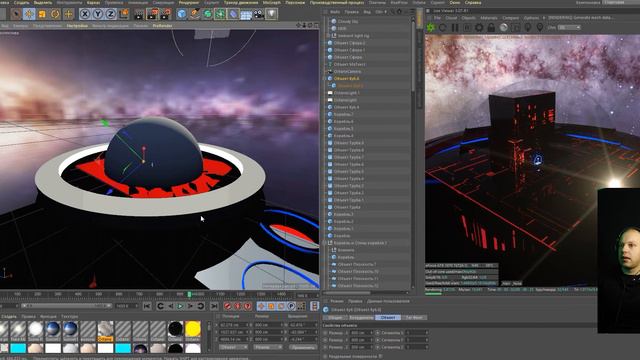Toggle parameter keyframe P icon
The width and height of the screenshot is (640, 360).
(291, 306)
